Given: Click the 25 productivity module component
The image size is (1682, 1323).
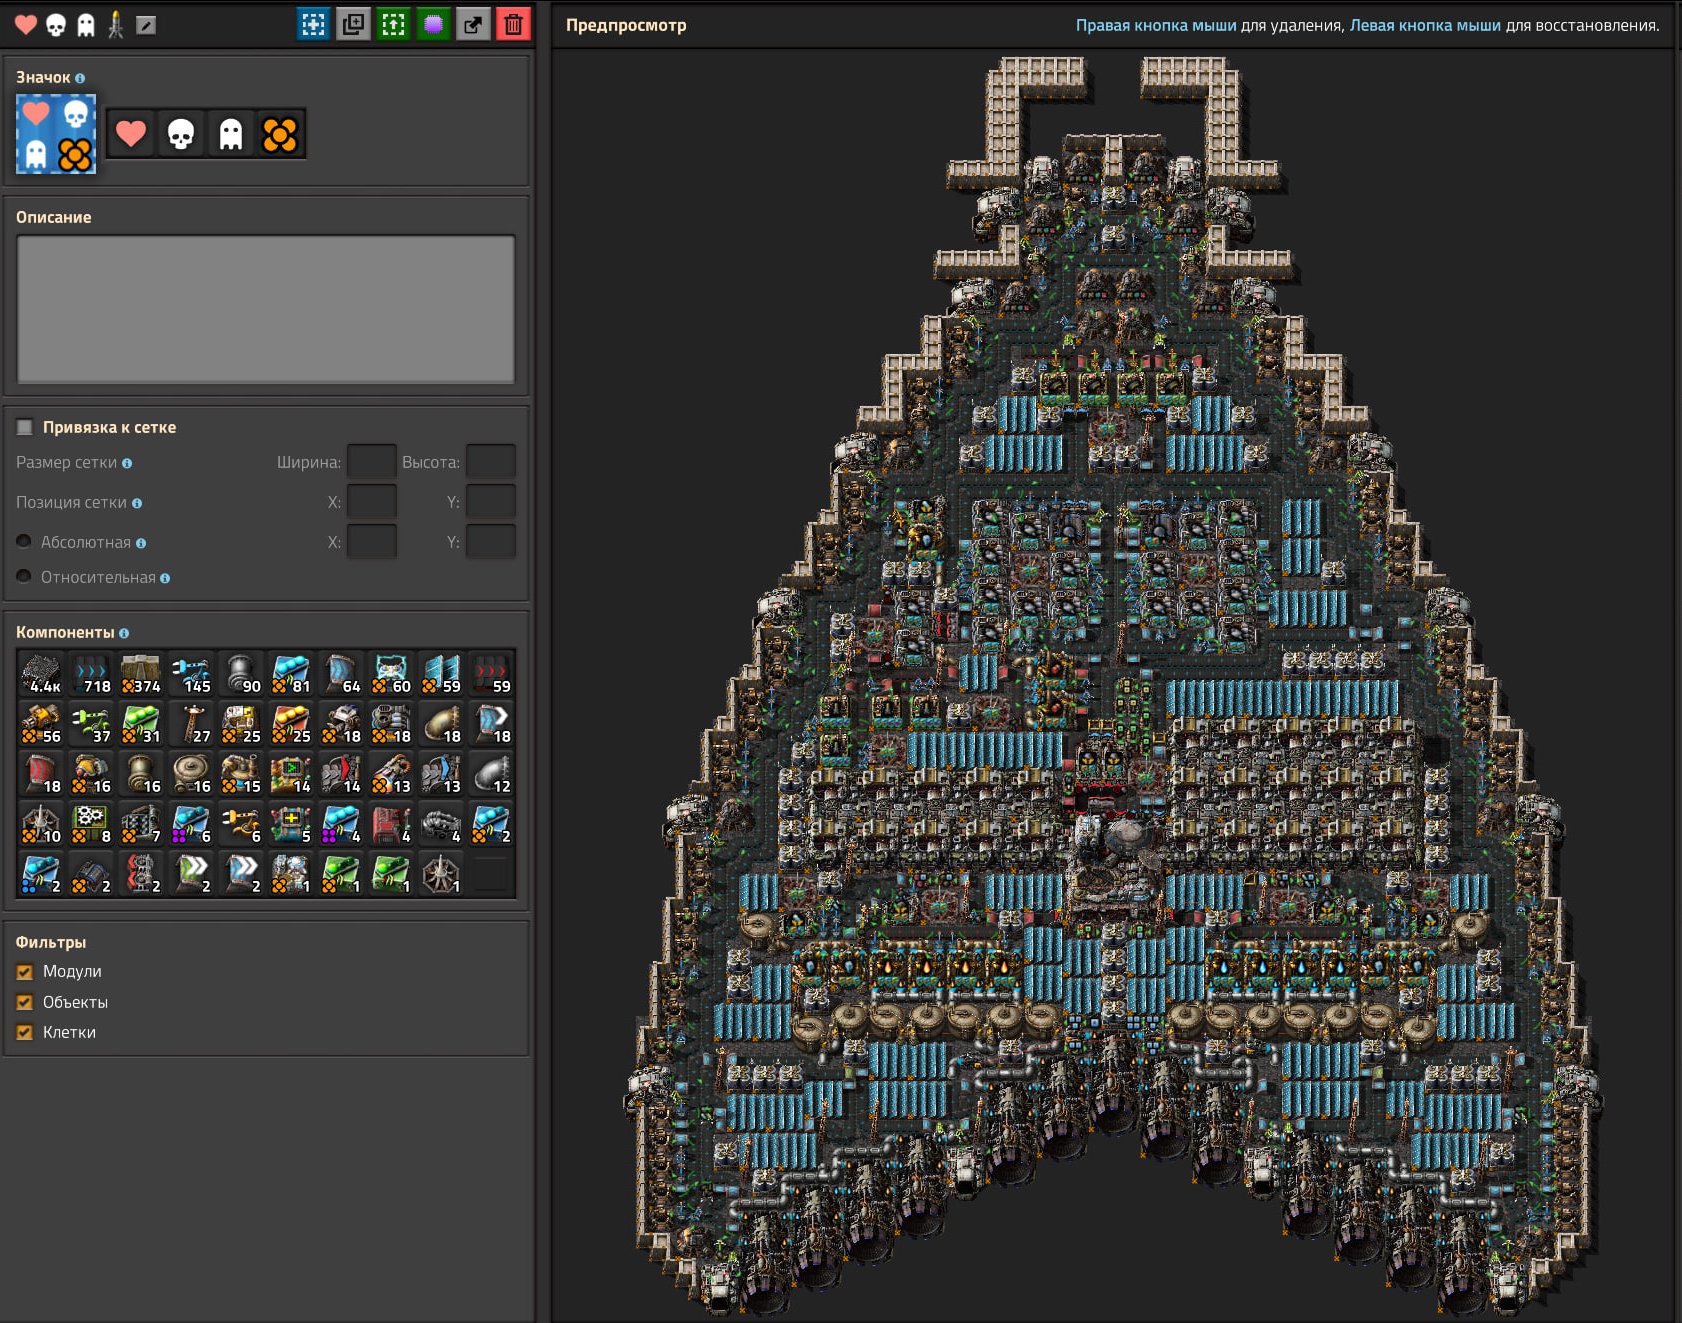Looking at the screenshot, I should click(291, 723).
